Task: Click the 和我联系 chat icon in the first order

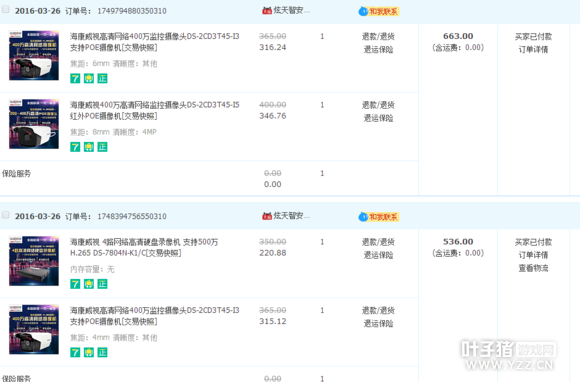Action: pos(379,11)
